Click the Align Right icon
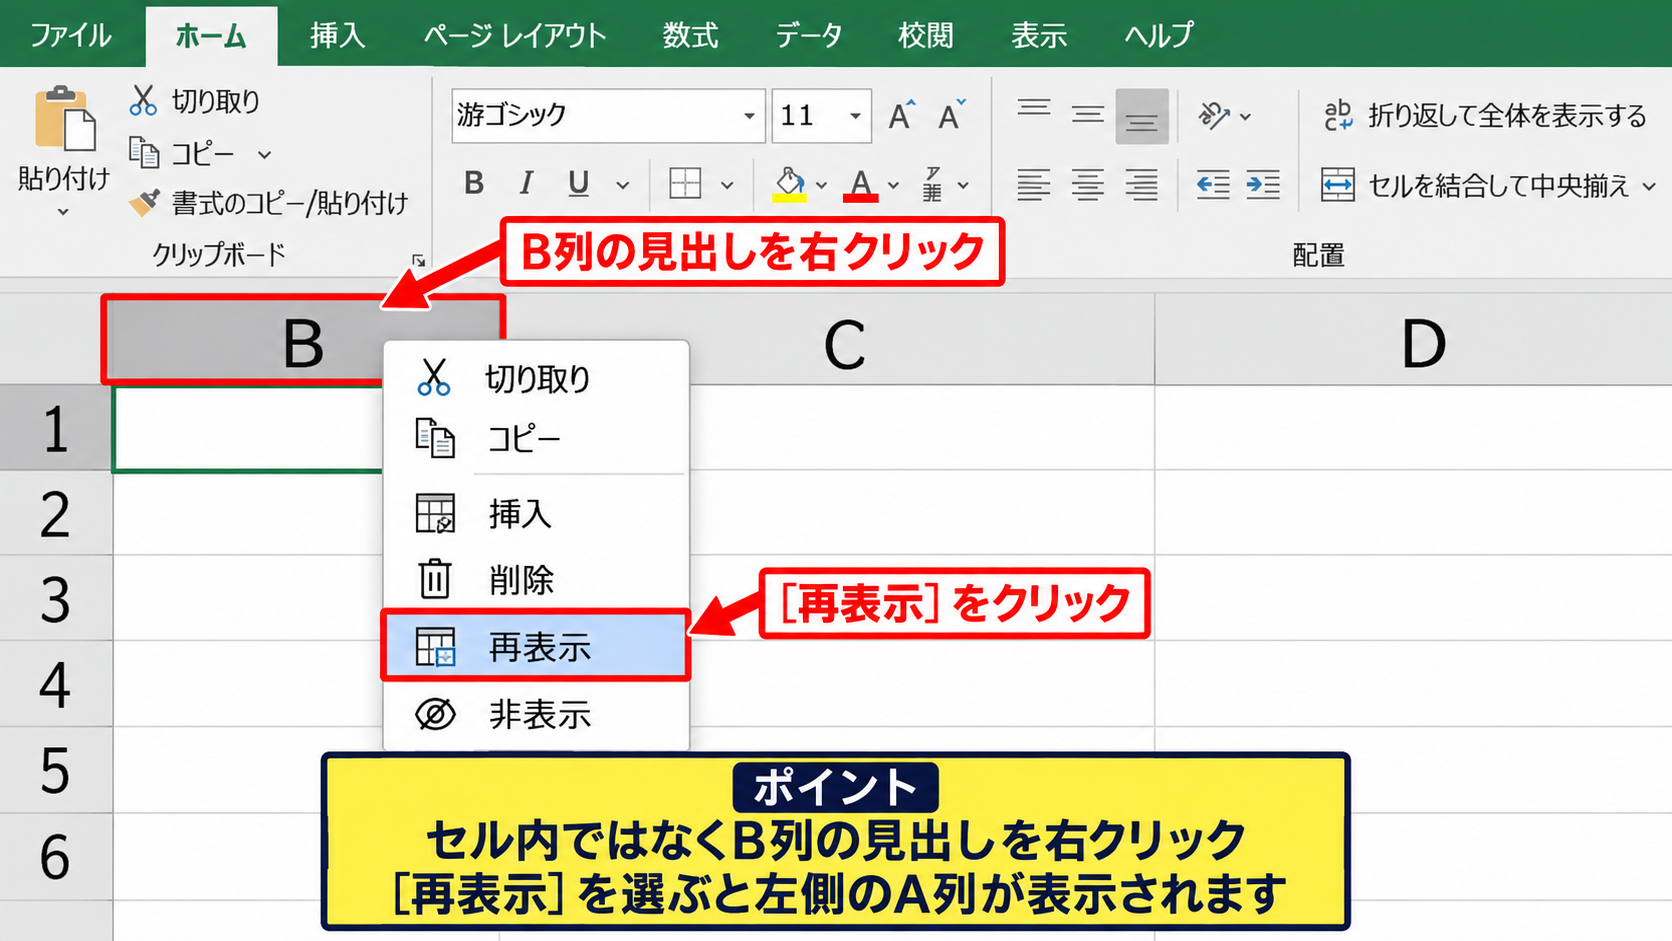 pyautogui.click(x=1142, y=185)
